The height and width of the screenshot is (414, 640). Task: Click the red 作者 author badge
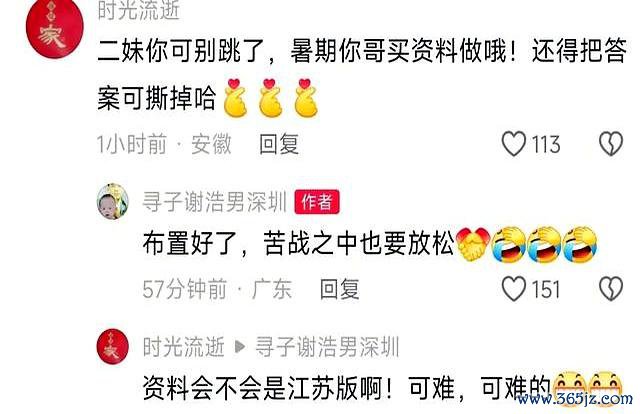click(317, 202)
